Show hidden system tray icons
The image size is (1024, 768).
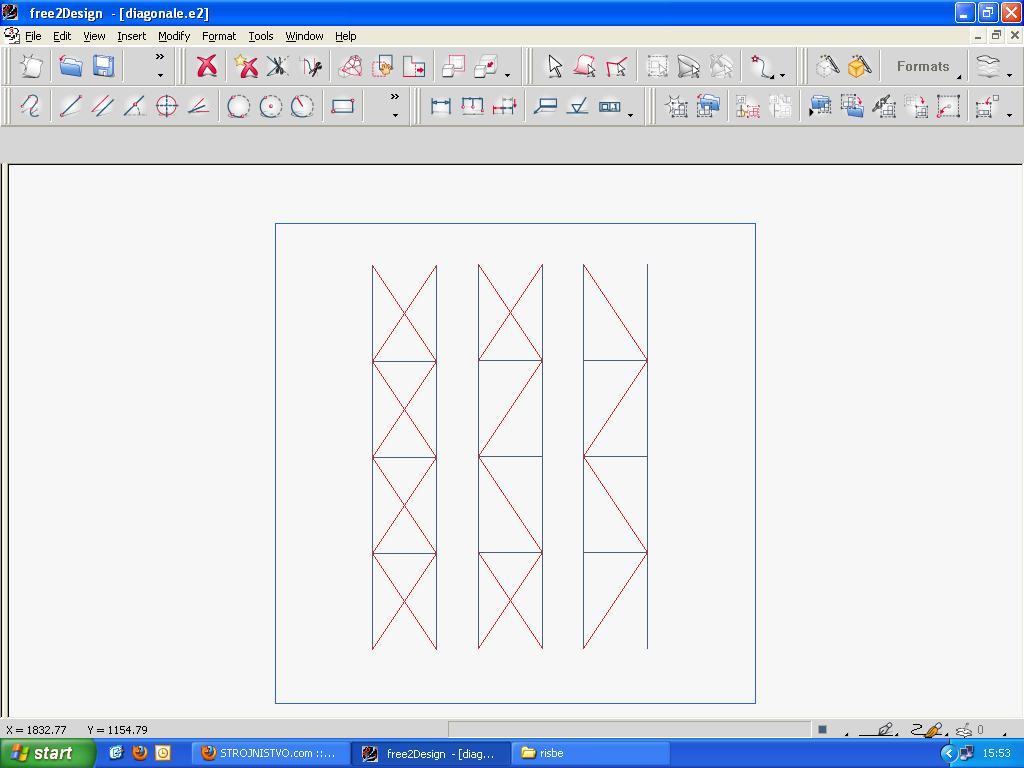click(949, 753)
